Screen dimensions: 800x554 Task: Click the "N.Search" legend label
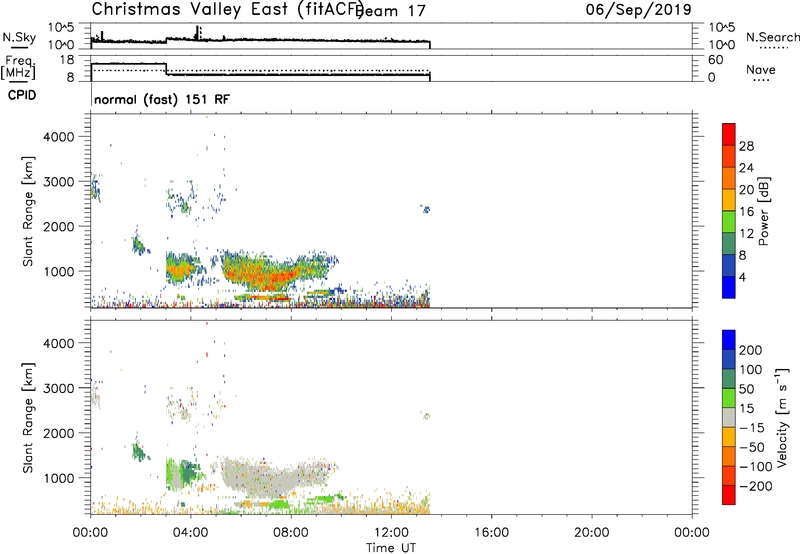click(772, 37)
